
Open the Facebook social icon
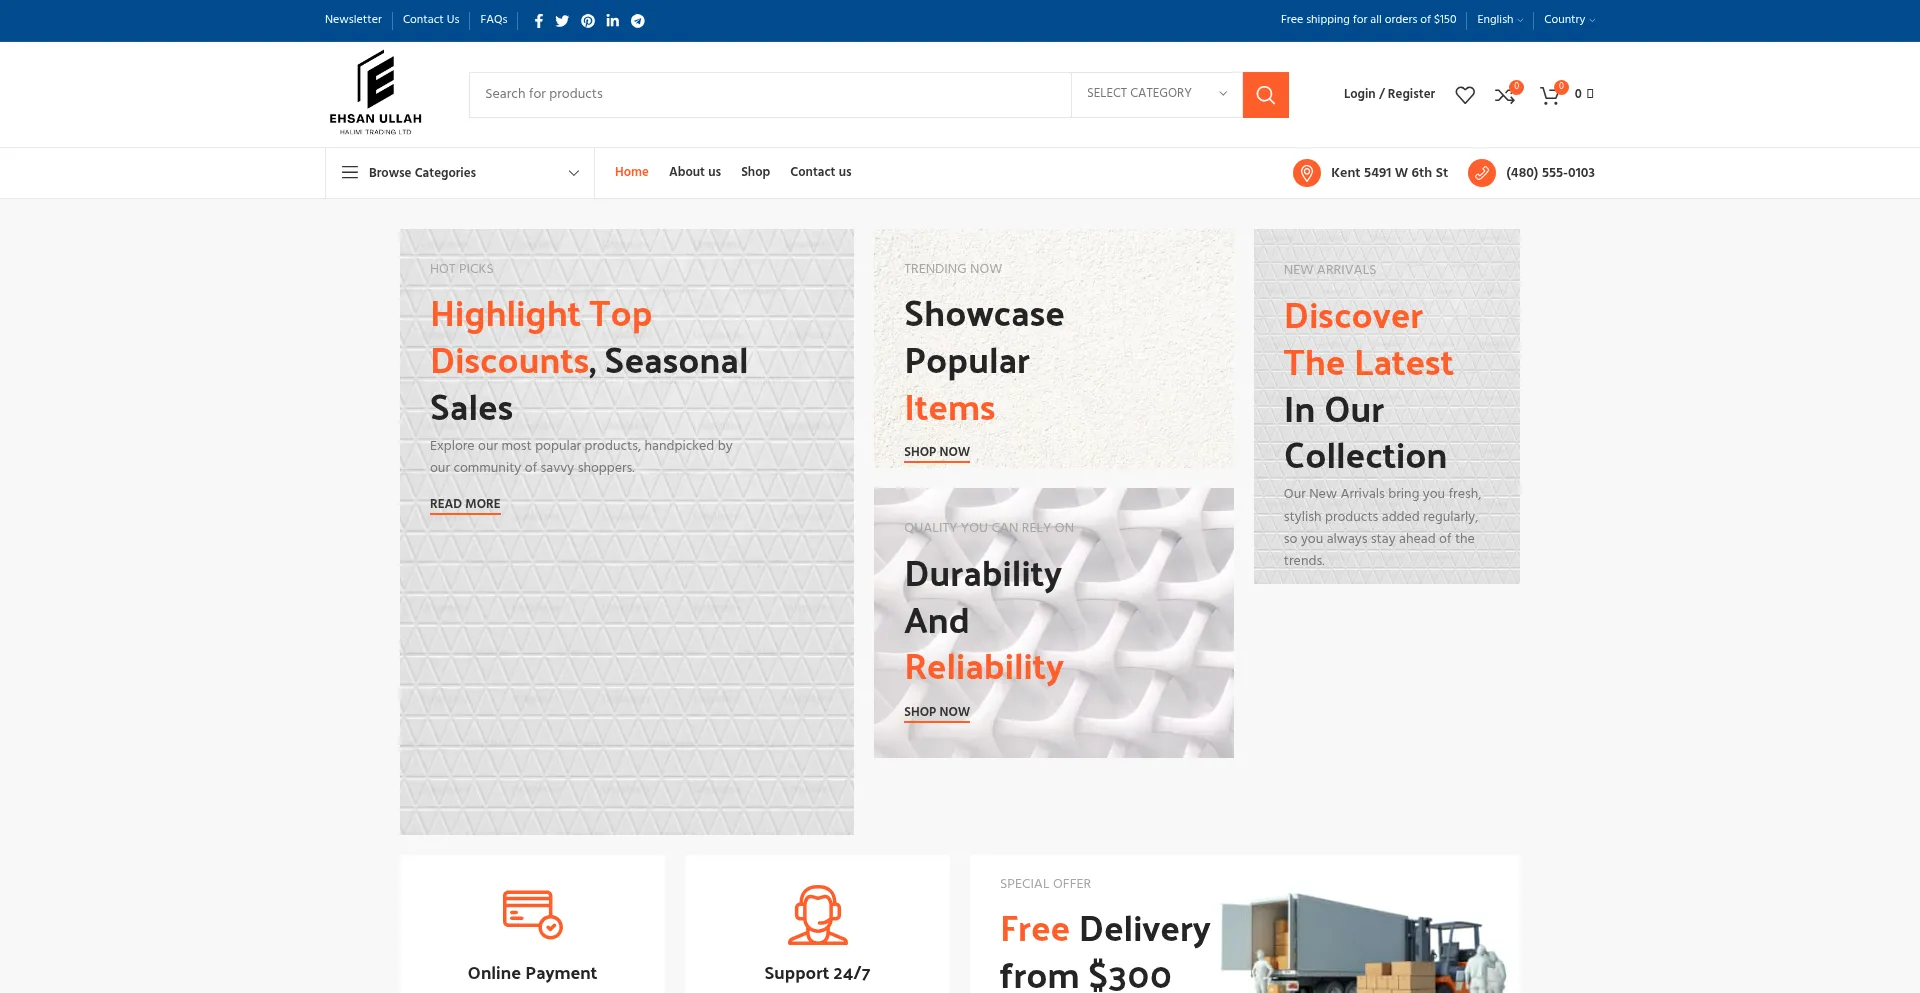click(538, 21)
